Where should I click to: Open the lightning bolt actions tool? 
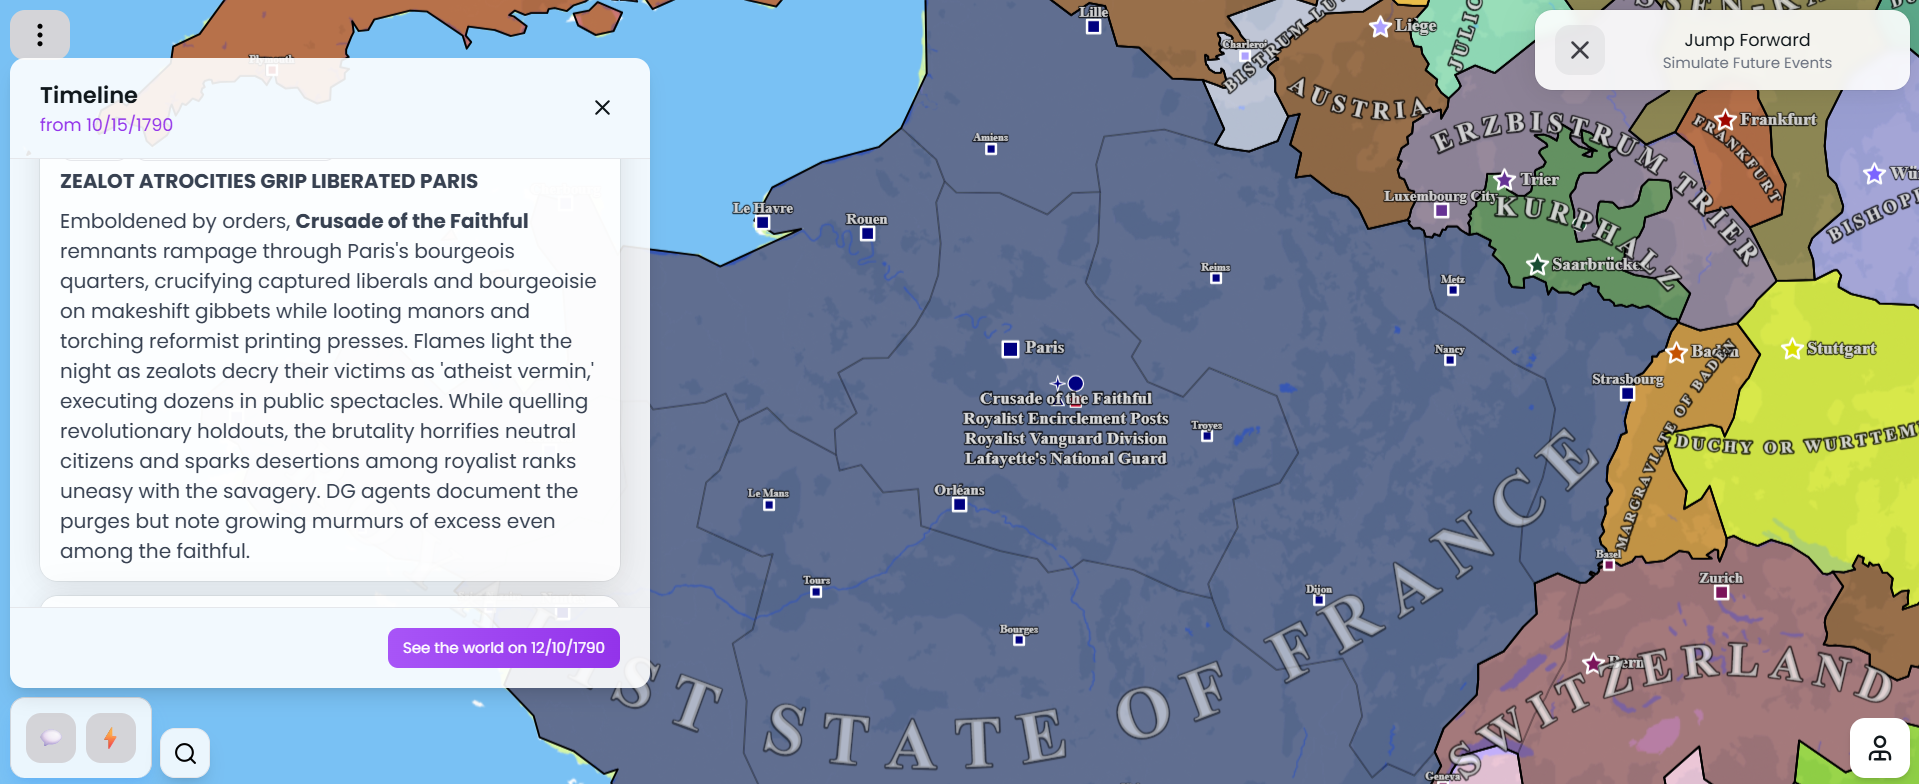point(111,738)
